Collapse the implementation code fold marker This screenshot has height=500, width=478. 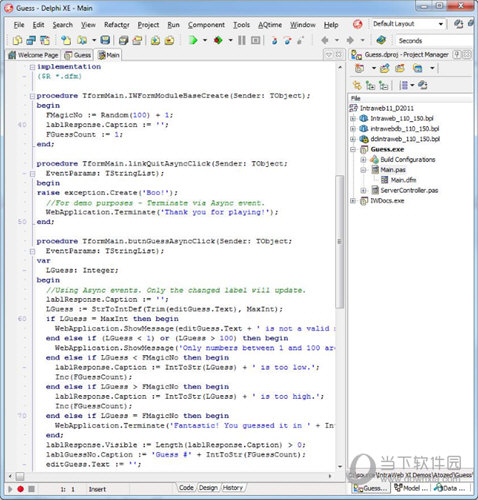32,67
